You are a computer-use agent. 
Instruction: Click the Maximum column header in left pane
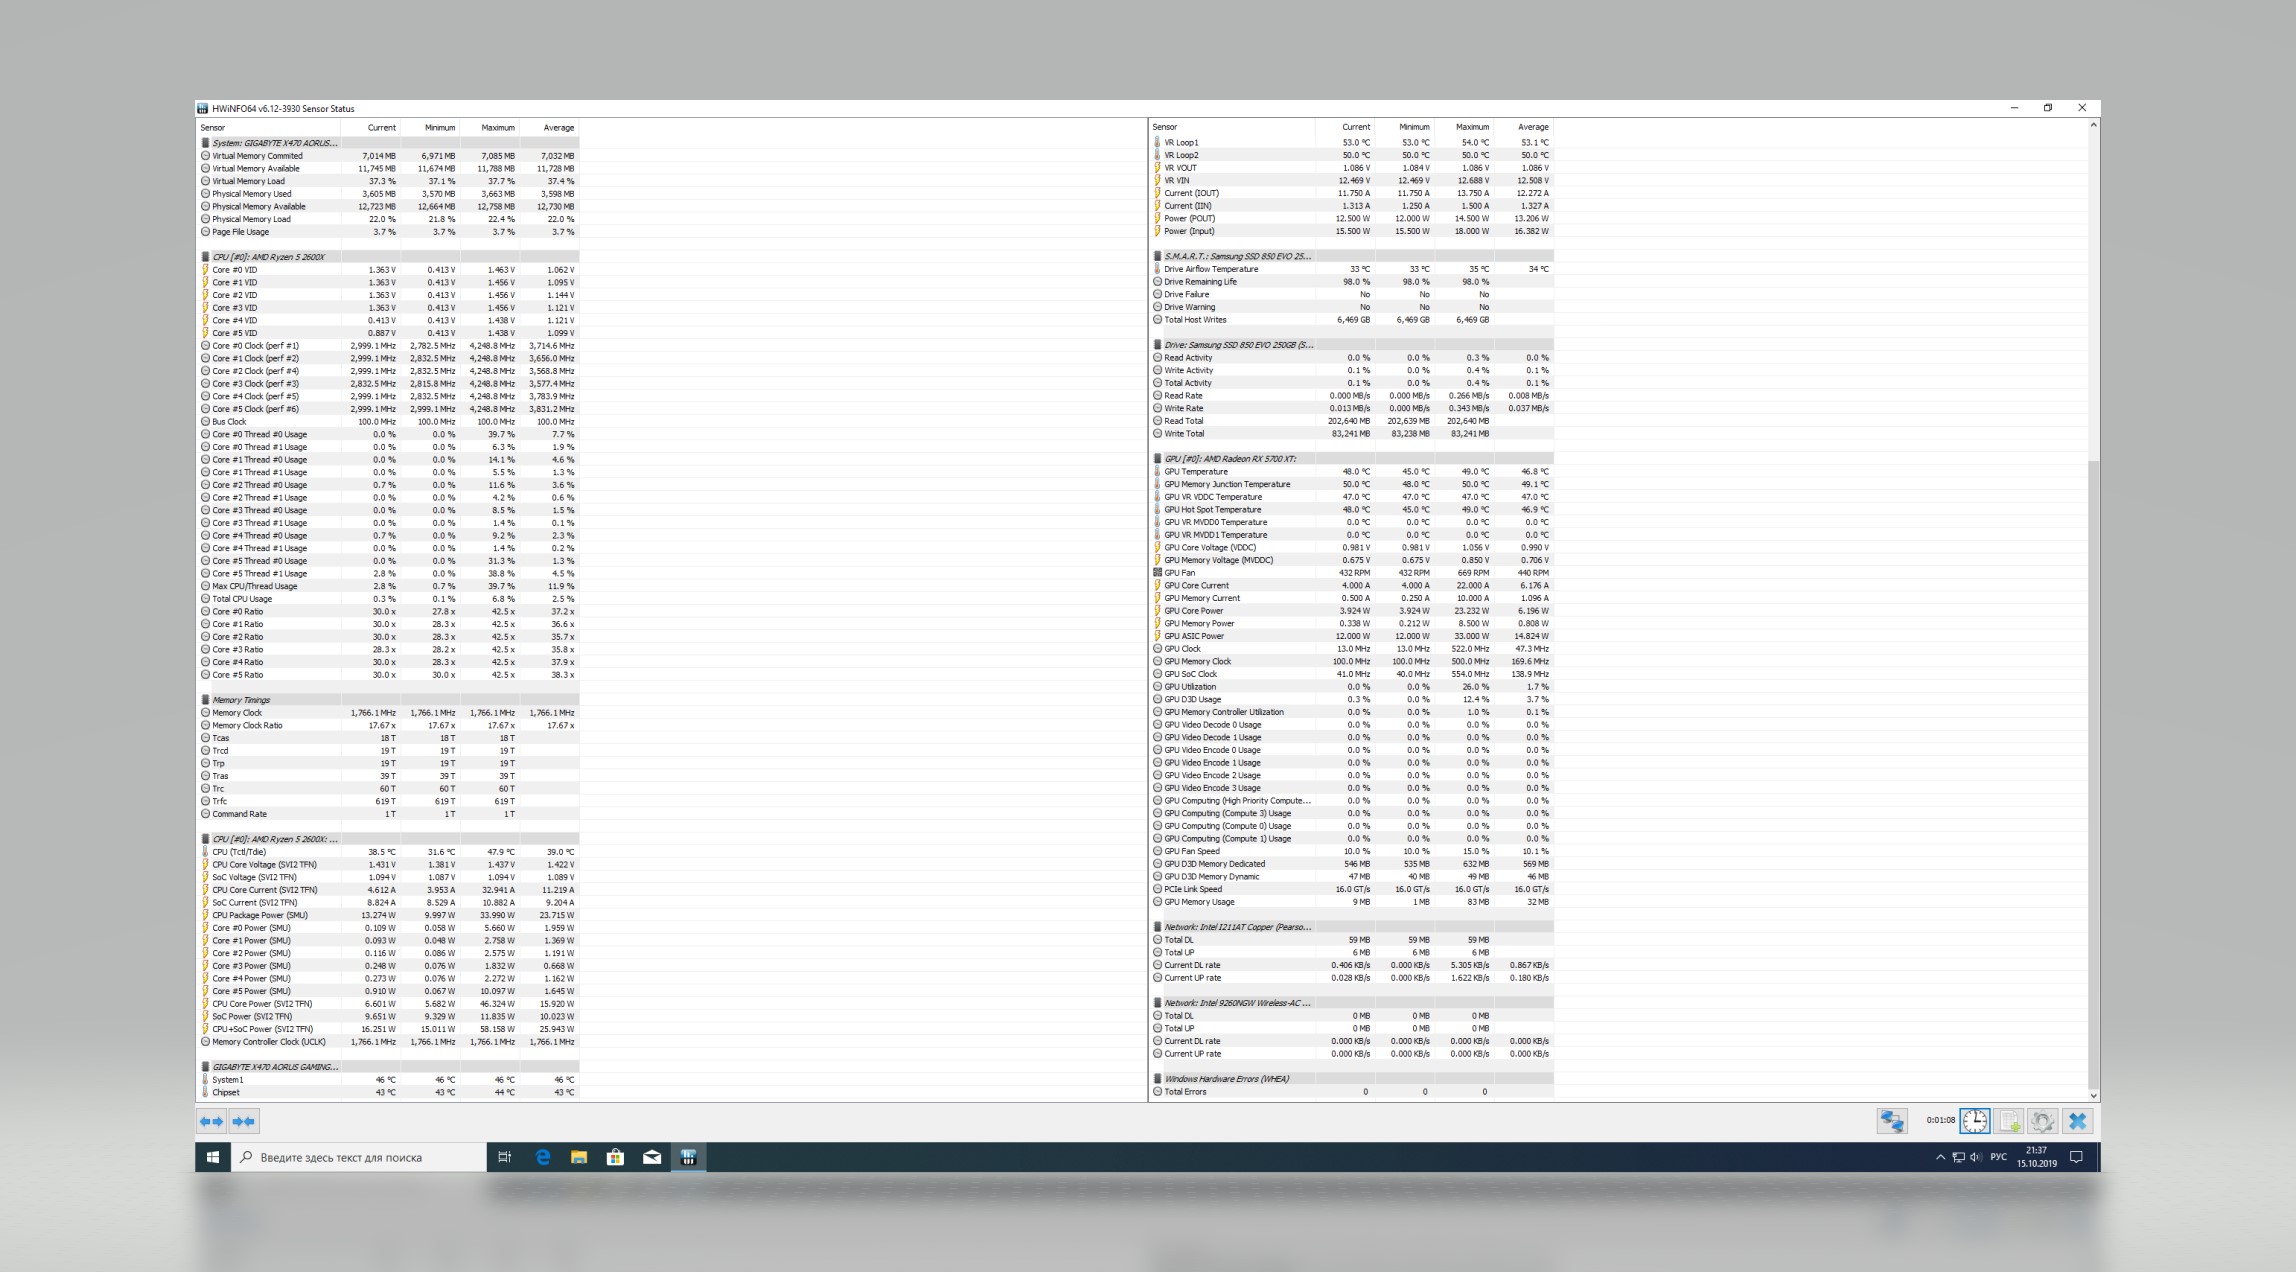point(497,128)
